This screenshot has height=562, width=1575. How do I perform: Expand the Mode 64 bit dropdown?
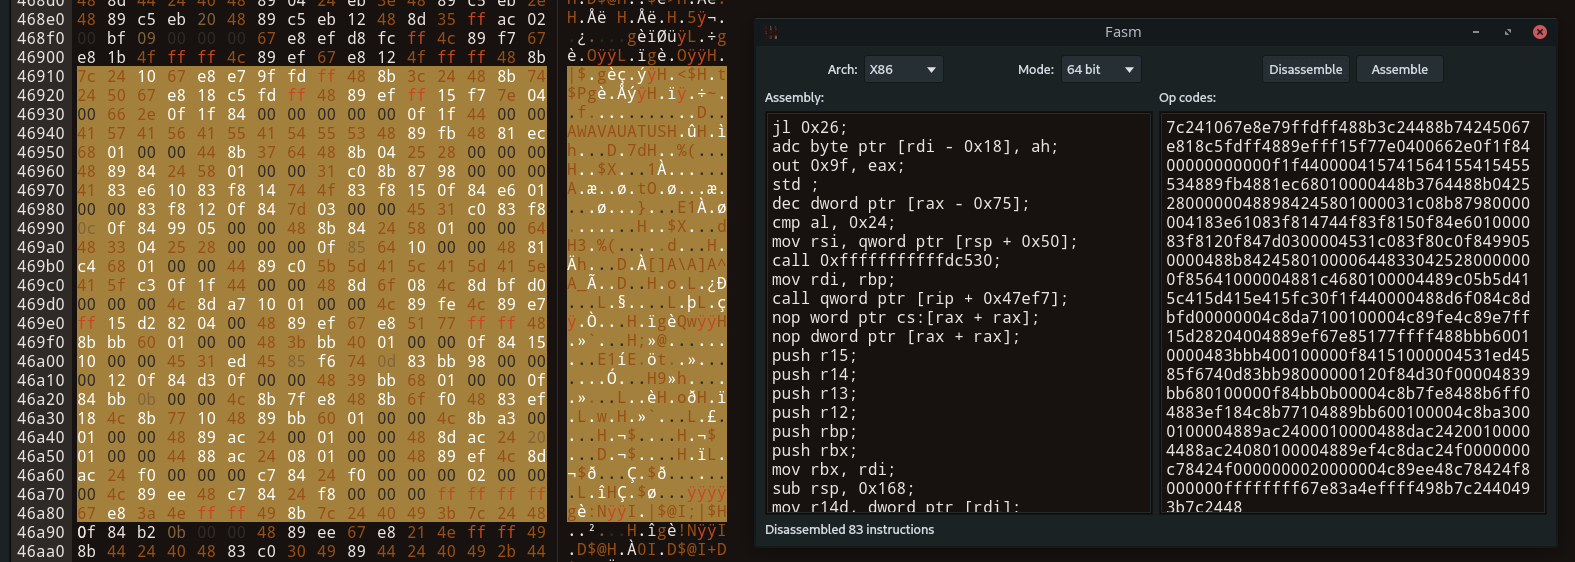(1100, 70)
